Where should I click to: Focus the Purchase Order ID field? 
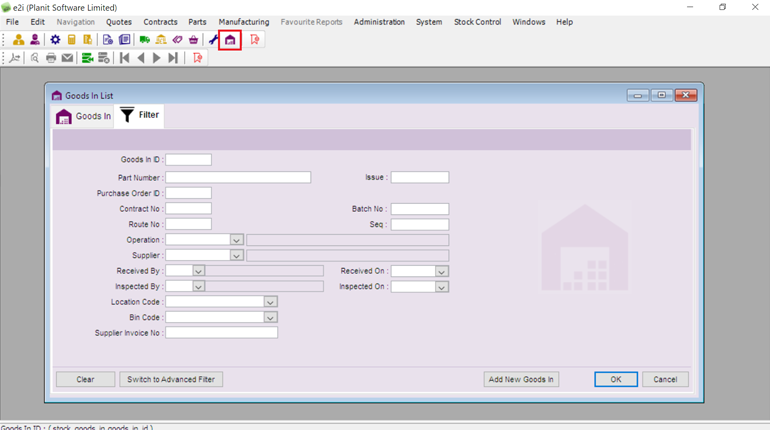[x=189, y=193]
